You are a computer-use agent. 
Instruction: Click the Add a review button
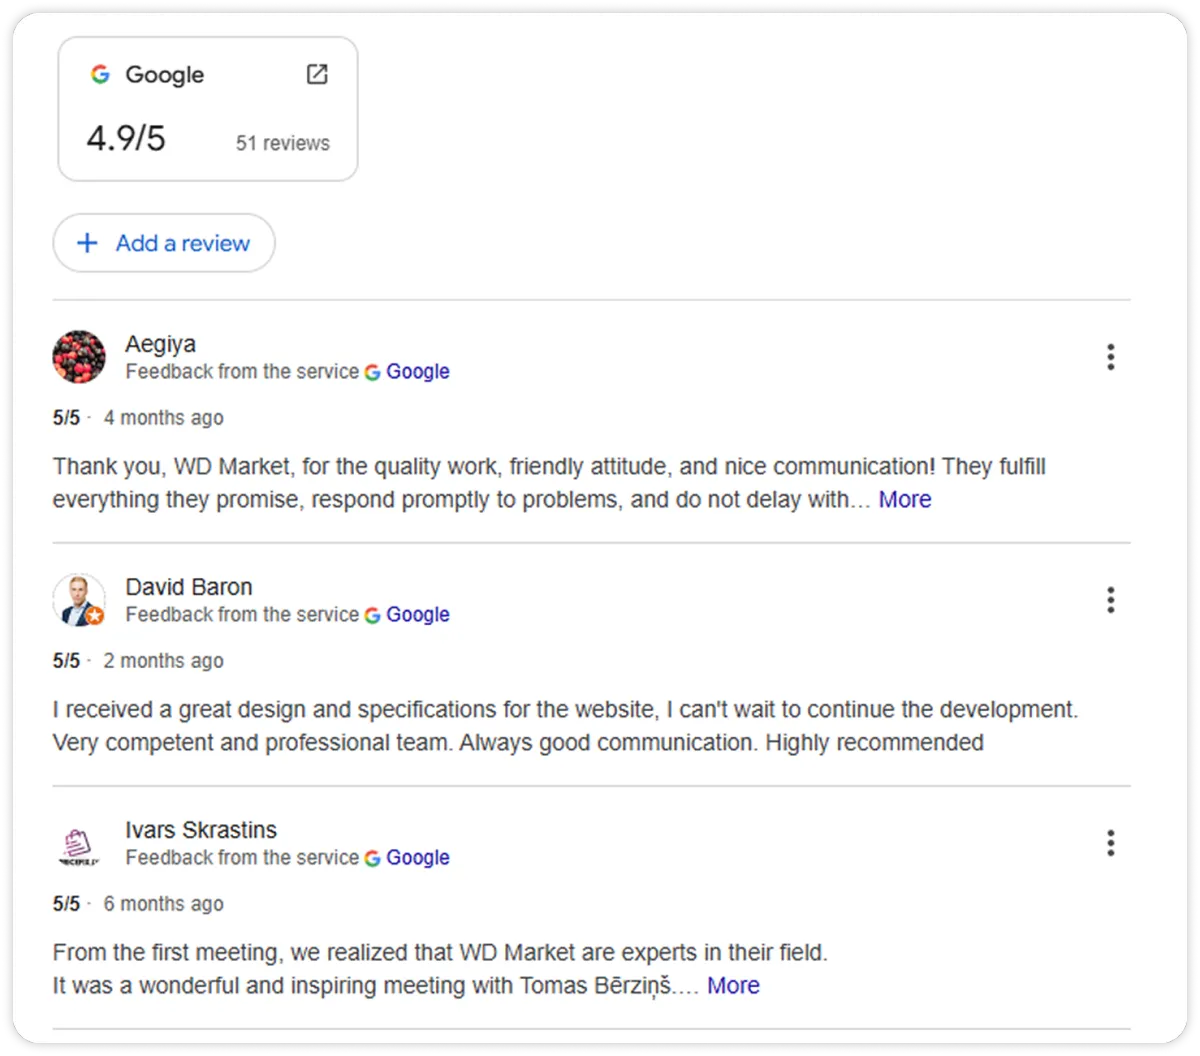click(x=164, y=243)
